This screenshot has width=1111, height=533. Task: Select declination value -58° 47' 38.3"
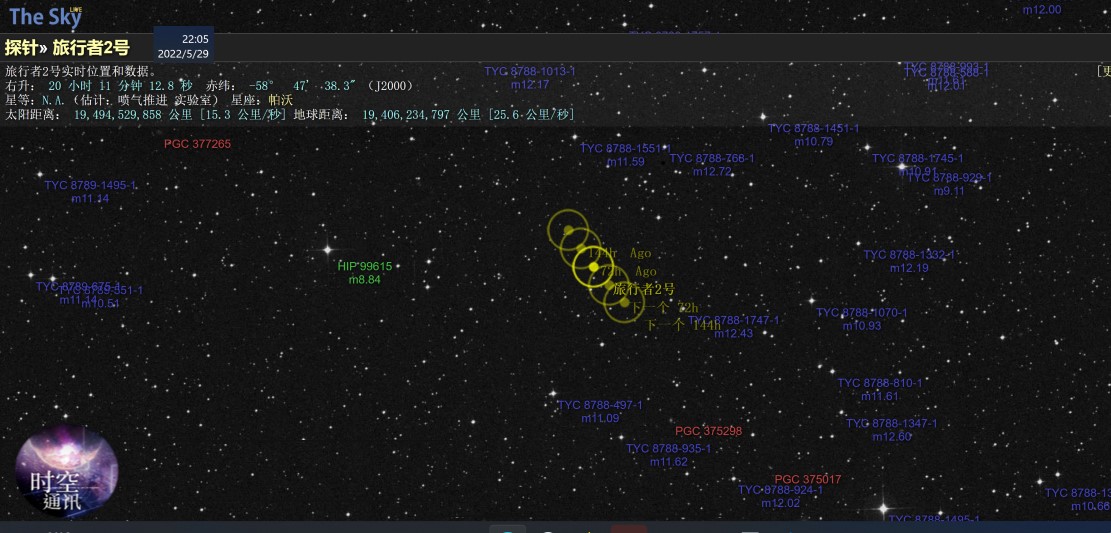pos(302,86)
